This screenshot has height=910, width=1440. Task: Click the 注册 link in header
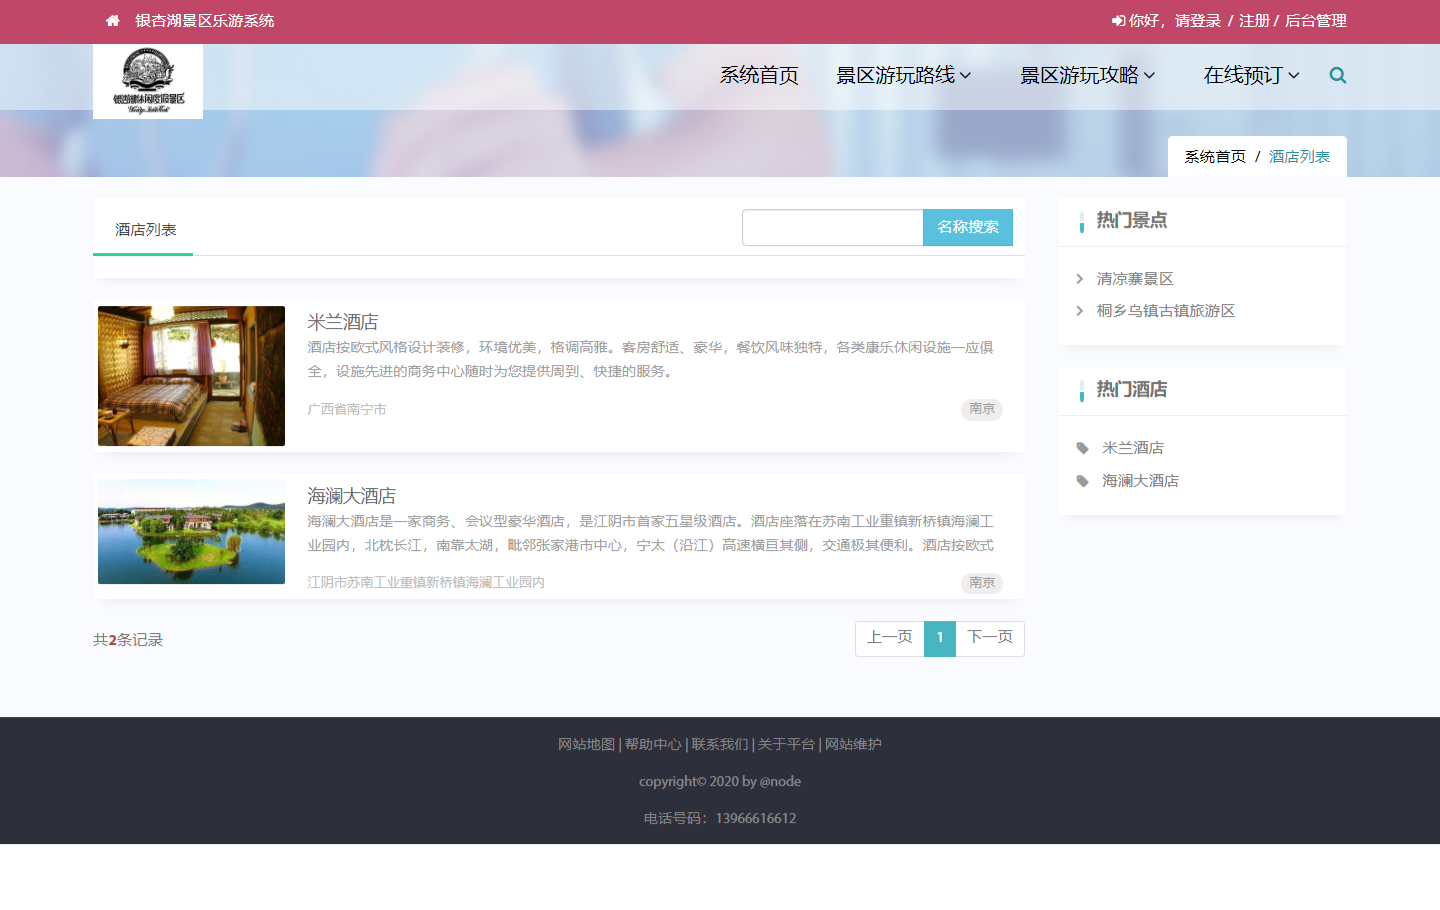[x=1254, y=21]
